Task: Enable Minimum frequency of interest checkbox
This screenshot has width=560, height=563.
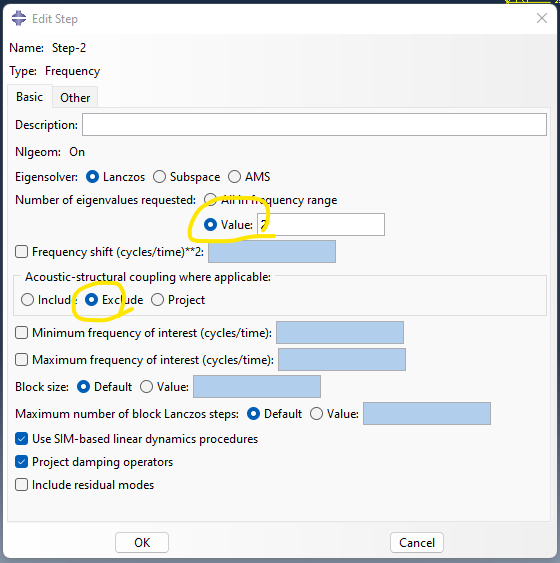Action: 22,332
